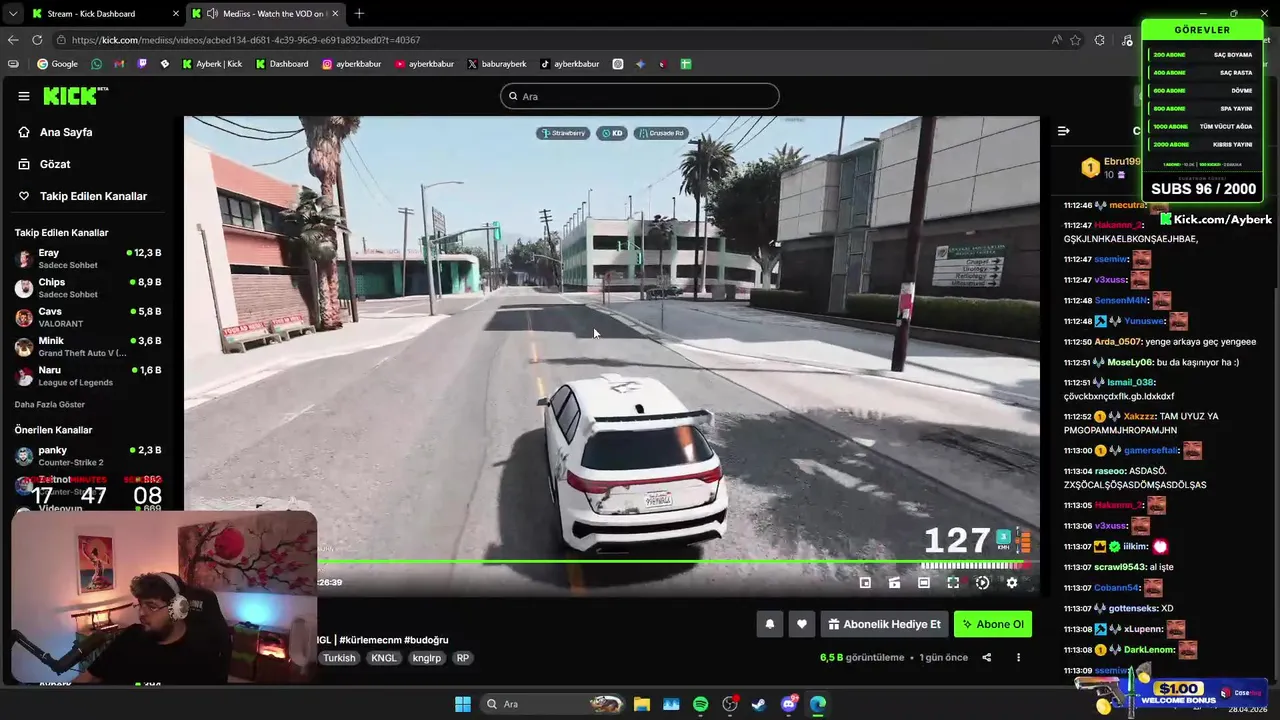Image resolution: width=1280 pixels, height=720 pixels.
Task: Click the green Abone Ol button
Action: 993,624
